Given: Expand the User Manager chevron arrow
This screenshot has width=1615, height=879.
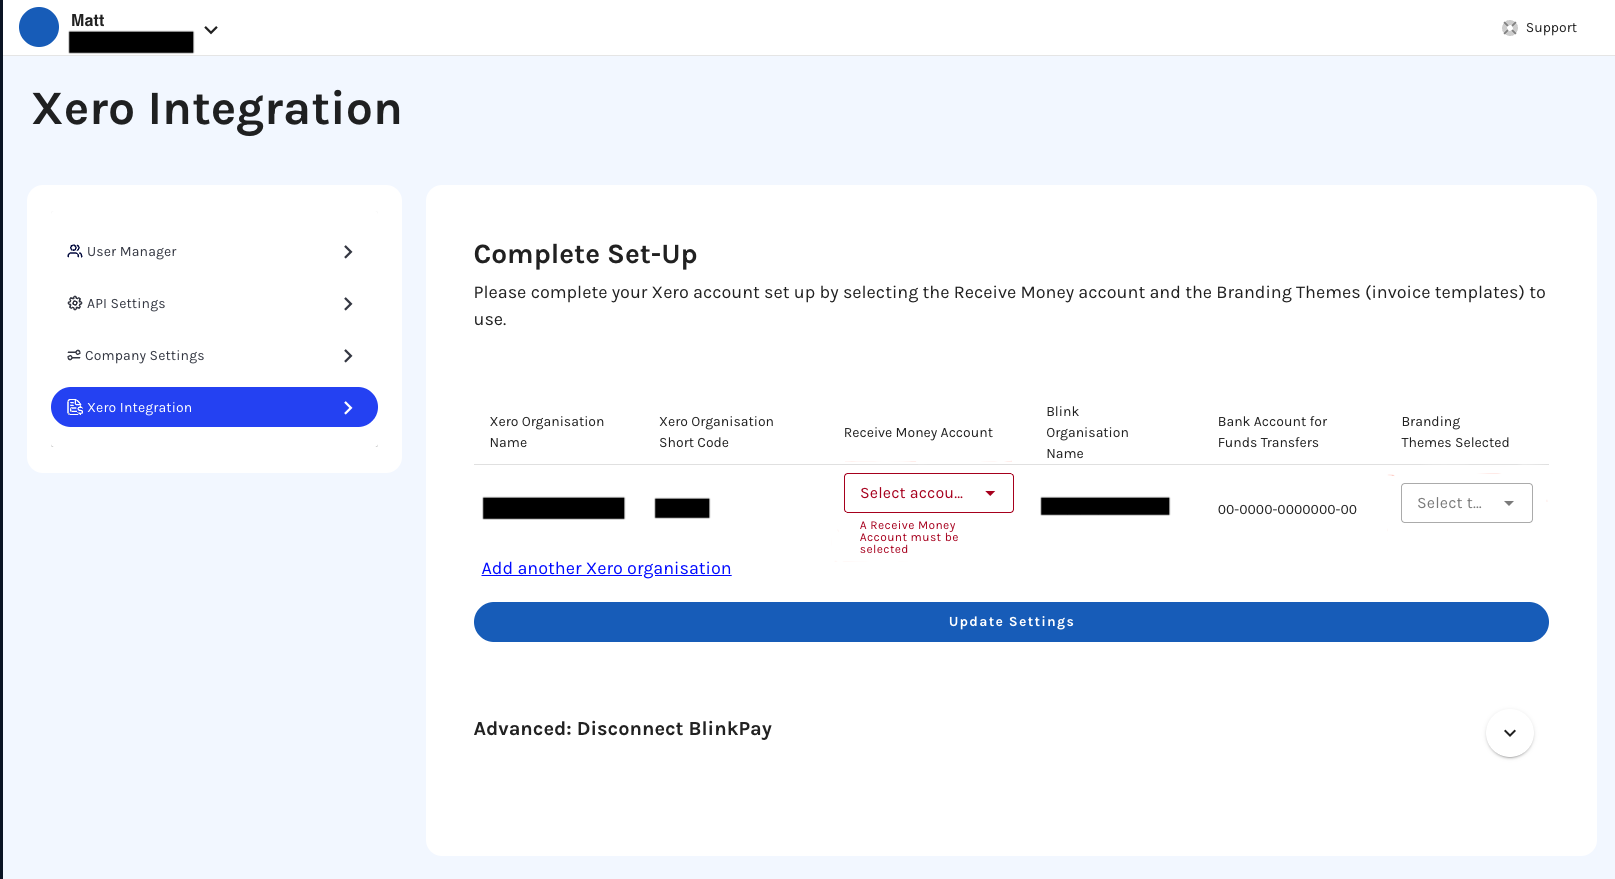Looking at the screenshot, I should (348, 252).
